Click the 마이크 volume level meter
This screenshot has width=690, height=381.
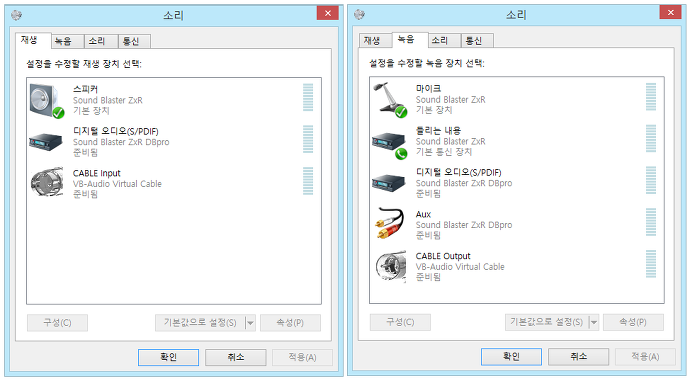coord(651,97)
